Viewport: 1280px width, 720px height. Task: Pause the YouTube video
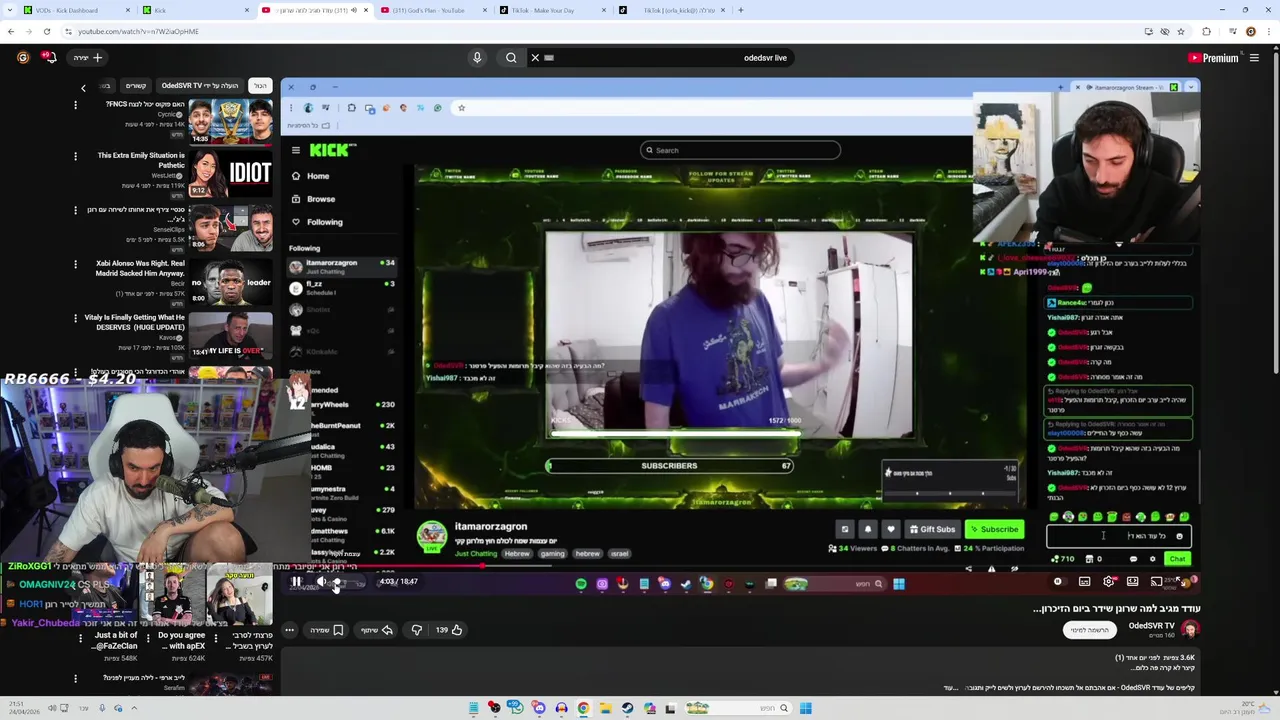[296, 582]
